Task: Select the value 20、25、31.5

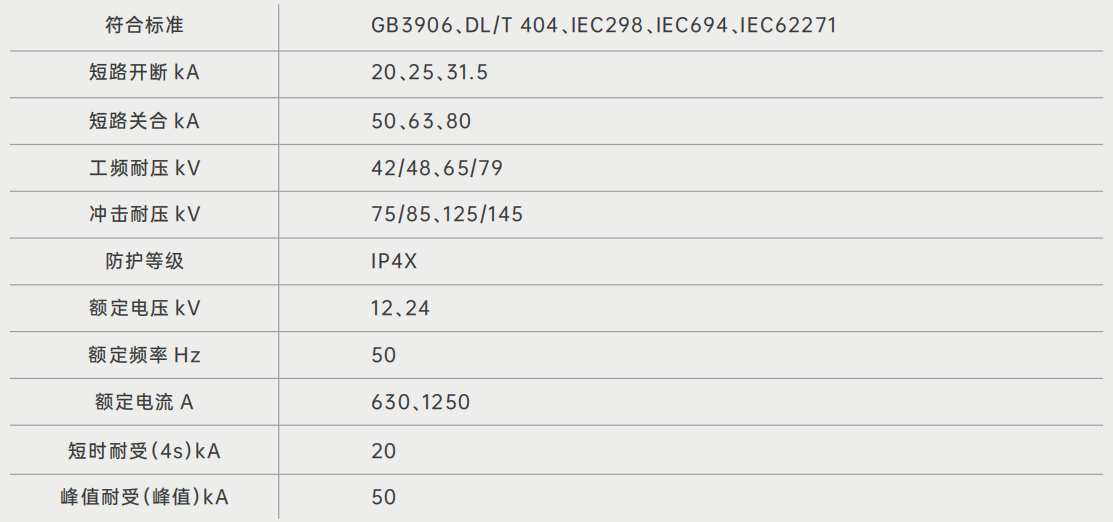Action: click(429, 73)
